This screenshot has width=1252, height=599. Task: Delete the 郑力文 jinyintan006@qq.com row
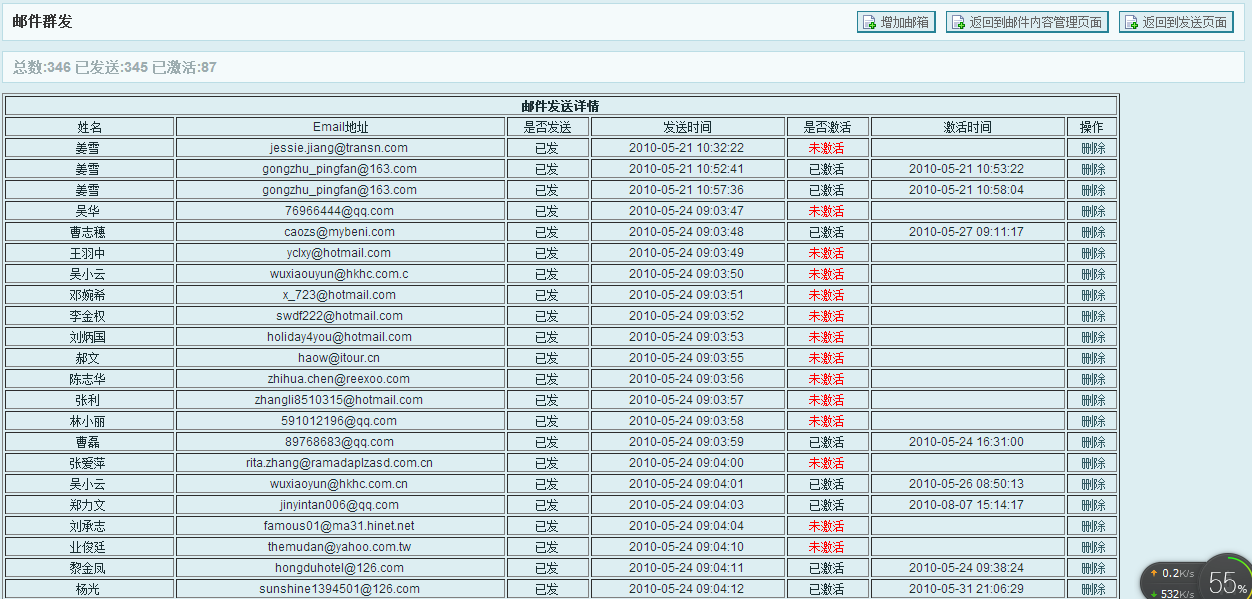1093,505
